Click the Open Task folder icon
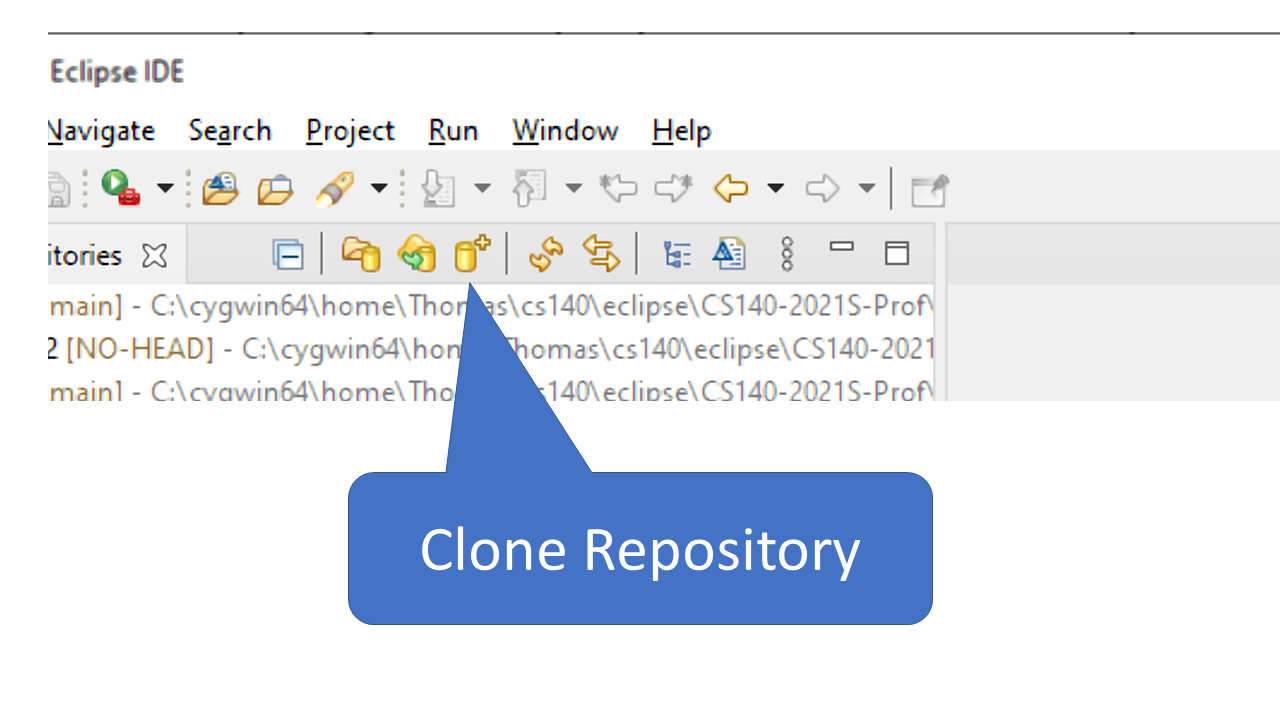 tap(275, 188)
